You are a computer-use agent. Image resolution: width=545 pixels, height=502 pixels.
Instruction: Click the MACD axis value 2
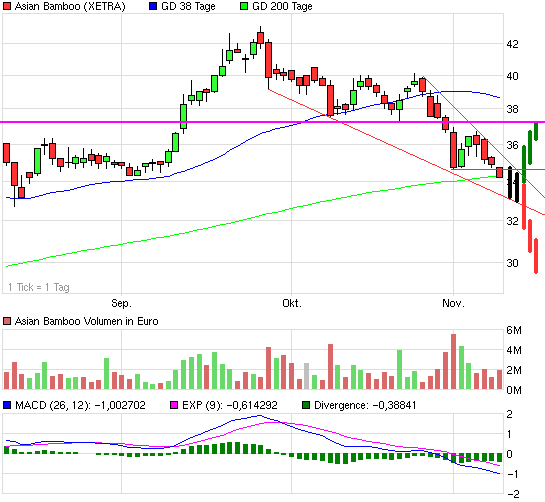[x=510, y=414]
